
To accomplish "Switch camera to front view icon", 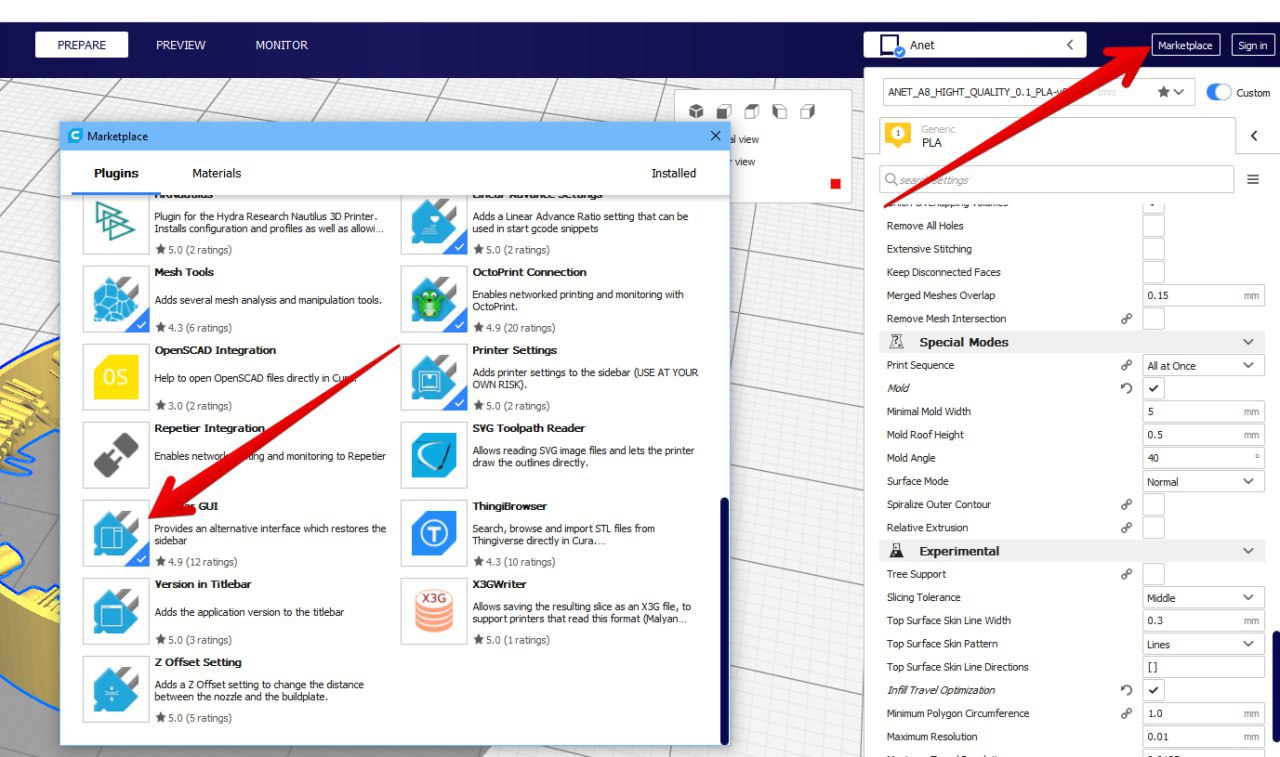I will click(x=724, y=111).
